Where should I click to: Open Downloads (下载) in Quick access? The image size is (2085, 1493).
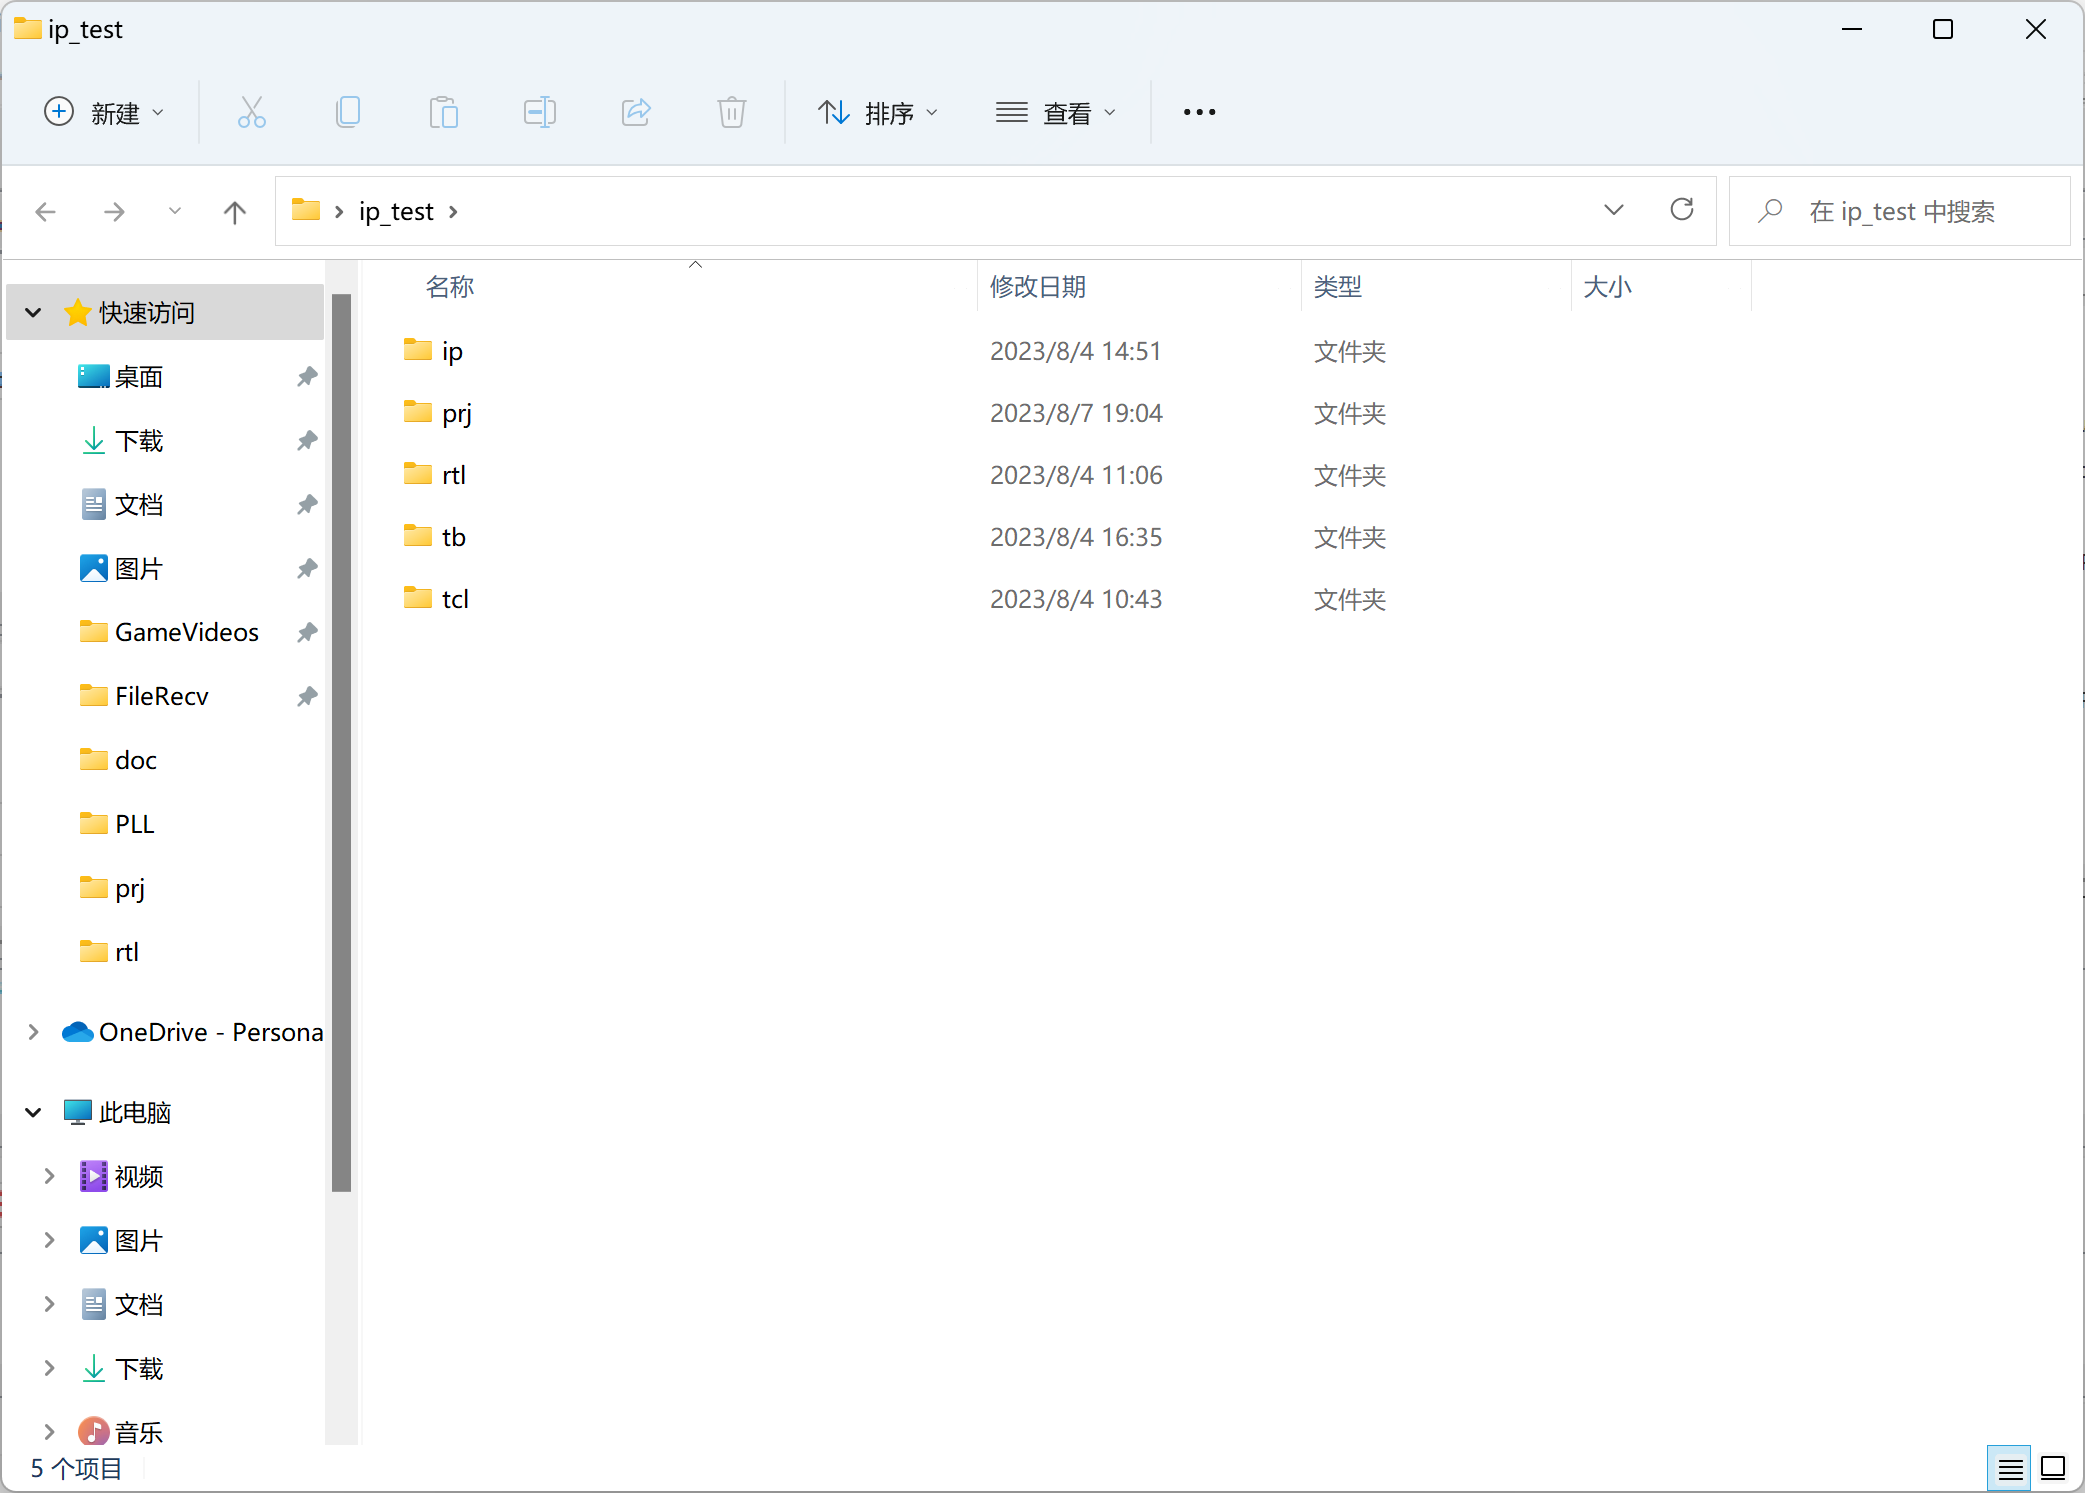[x=138, y=441]
